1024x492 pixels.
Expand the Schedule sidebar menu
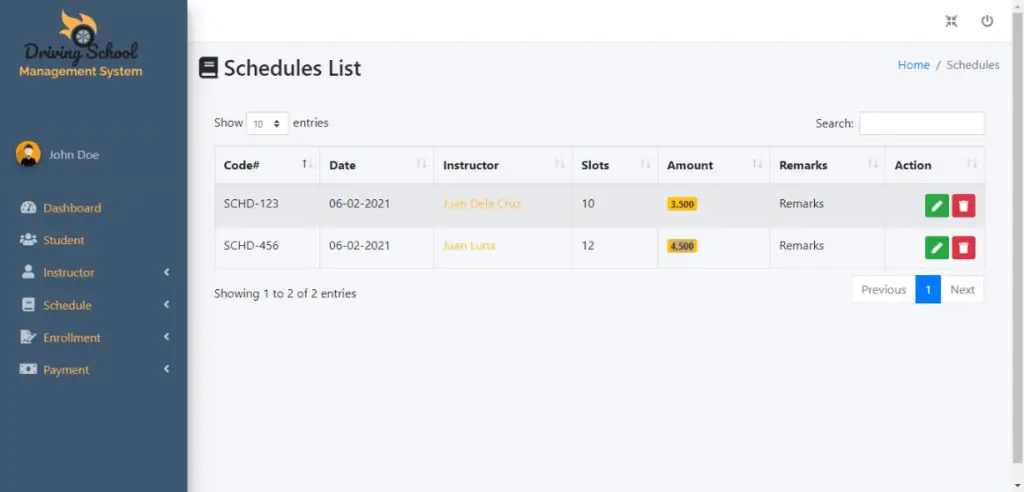pos(94,305)
